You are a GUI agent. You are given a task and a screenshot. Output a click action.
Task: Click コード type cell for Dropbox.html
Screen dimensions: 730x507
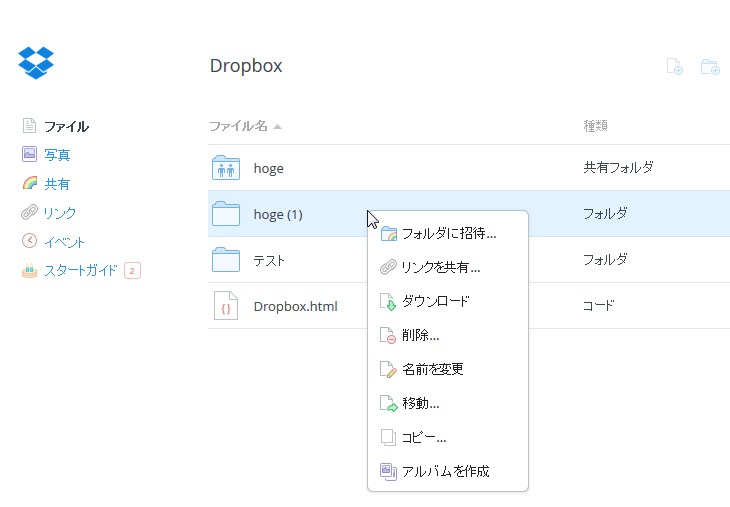[599, 305]
